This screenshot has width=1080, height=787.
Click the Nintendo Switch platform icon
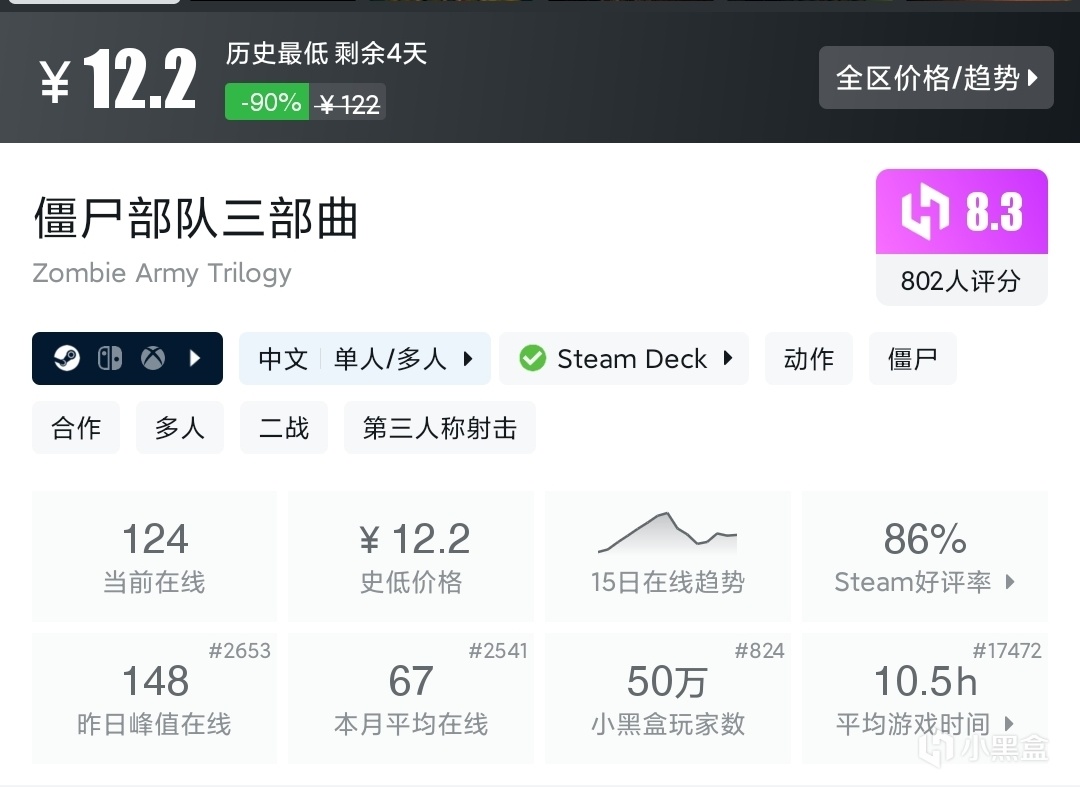tap(110, 358)
